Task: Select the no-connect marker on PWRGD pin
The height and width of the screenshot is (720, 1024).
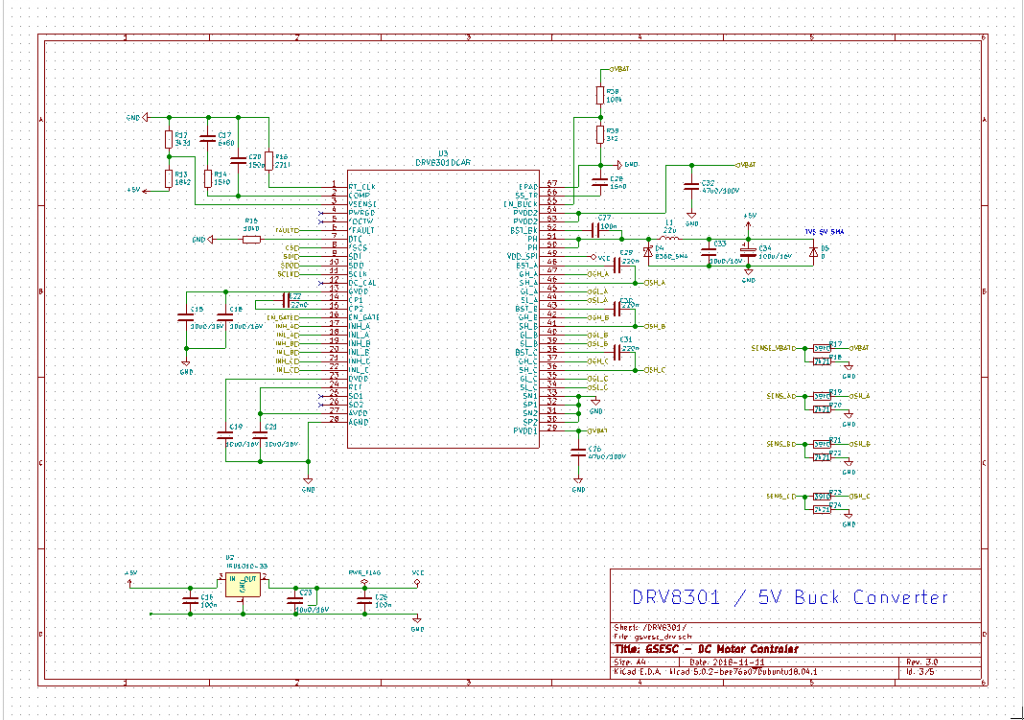Action: (321, 213)
